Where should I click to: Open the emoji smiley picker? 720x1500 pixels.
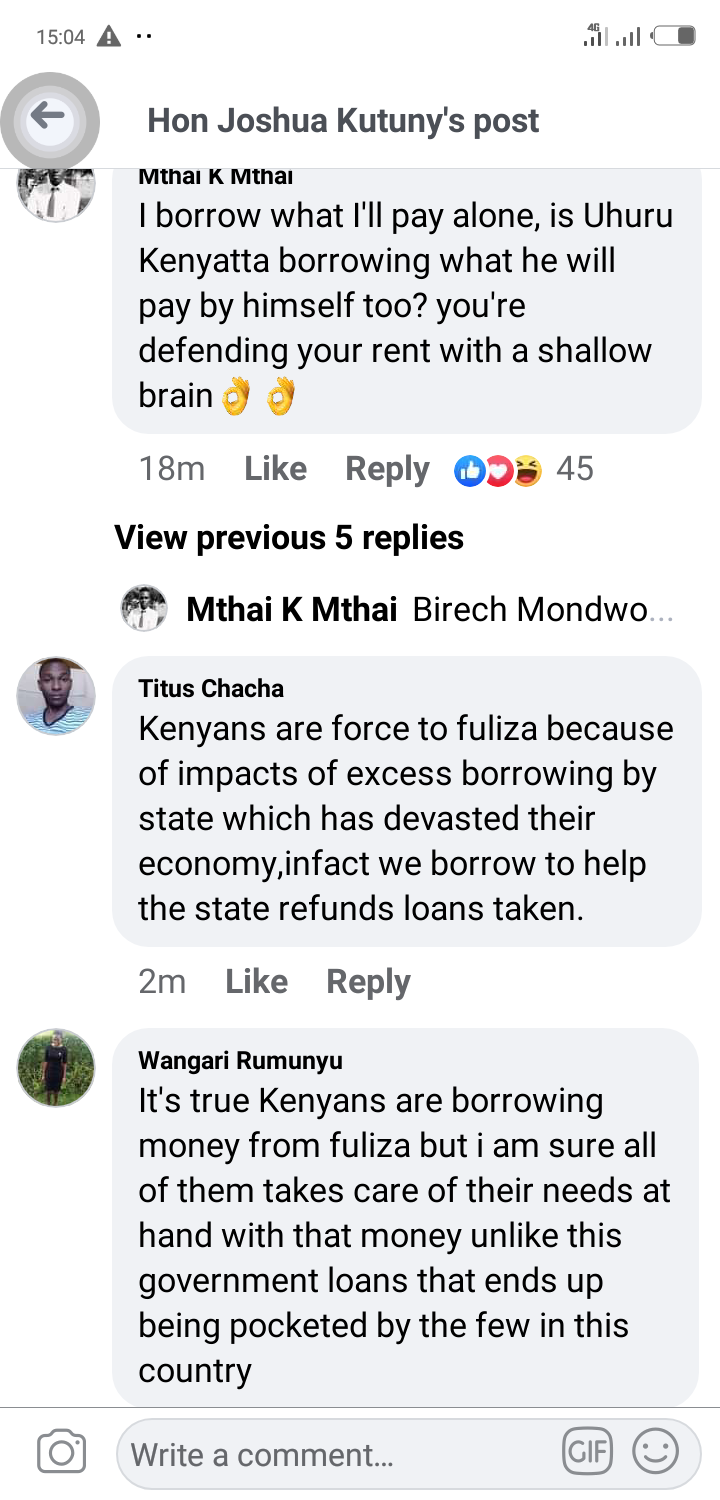point(656,1452)
